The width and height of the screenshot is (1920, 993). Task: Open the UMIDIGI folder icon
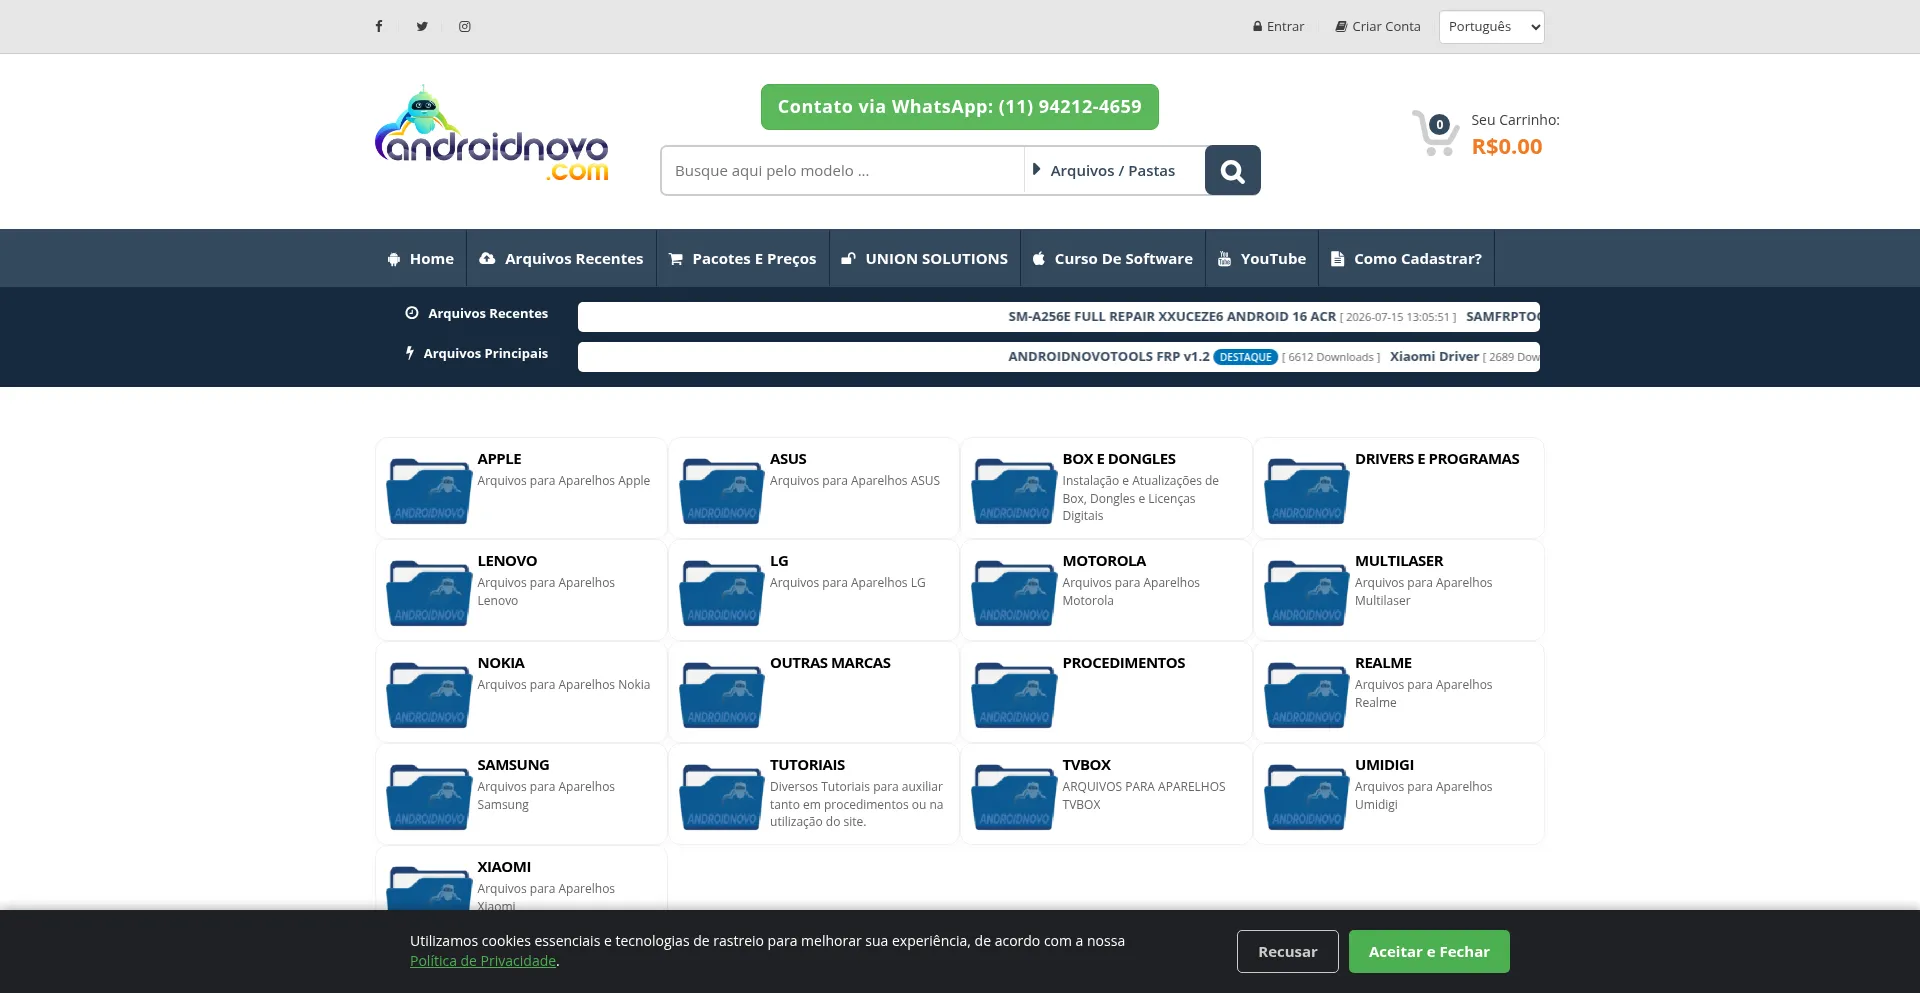pyautogui.click(x=1306, y=796)
